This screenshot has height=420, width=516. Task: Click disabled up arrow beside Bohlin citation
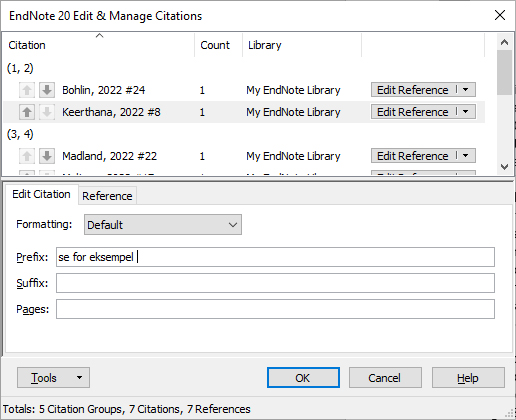coord(27,90)
